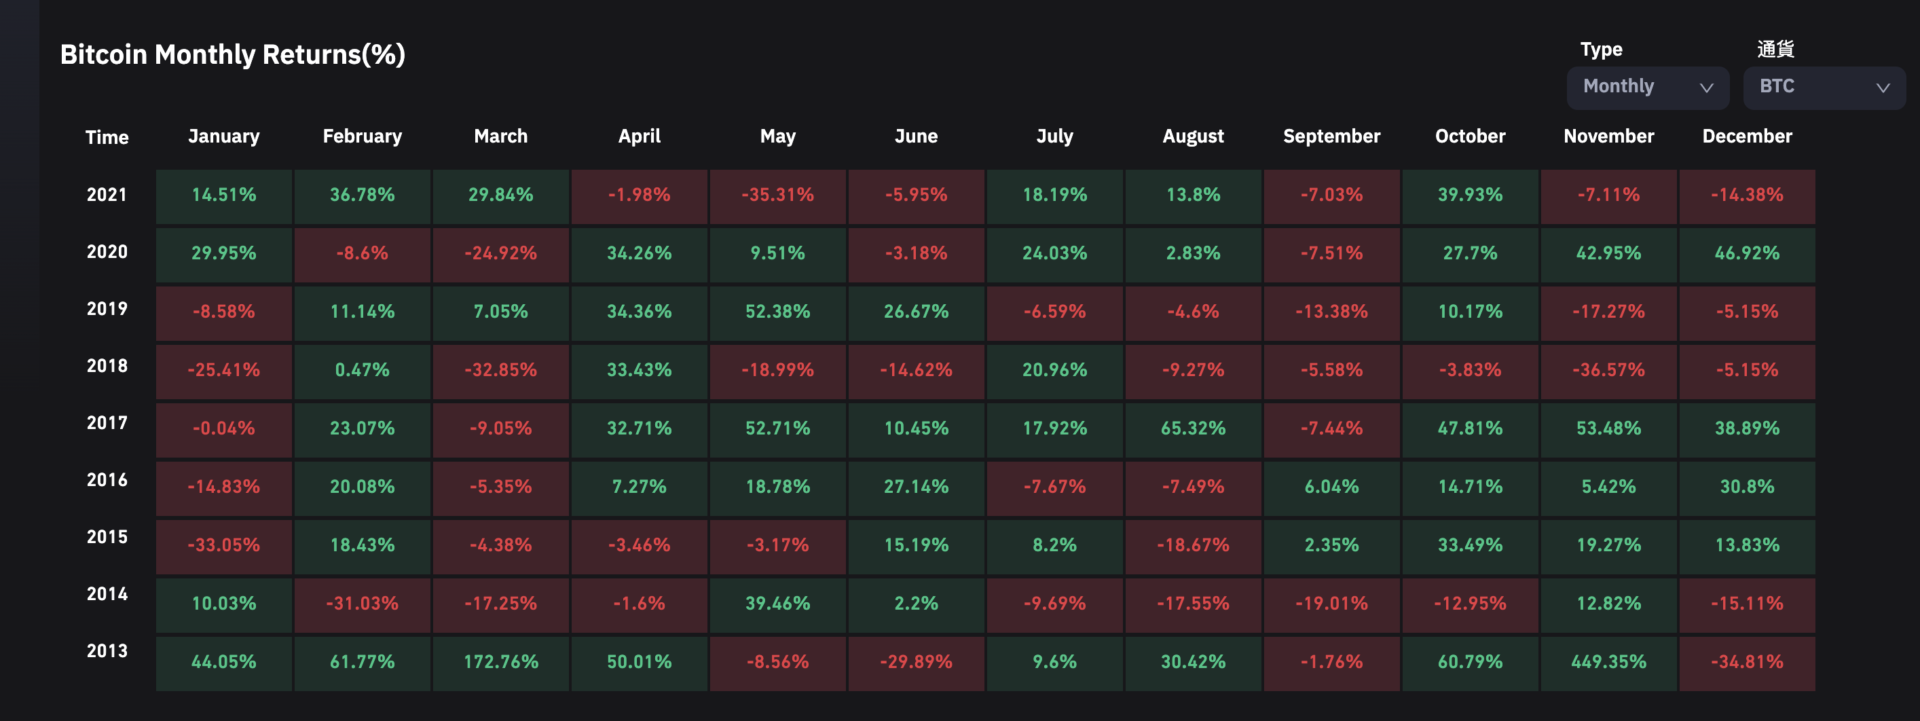Open the Monthly type dropdown
This screenshot has height=721, width=1920.
(1647, 87)
